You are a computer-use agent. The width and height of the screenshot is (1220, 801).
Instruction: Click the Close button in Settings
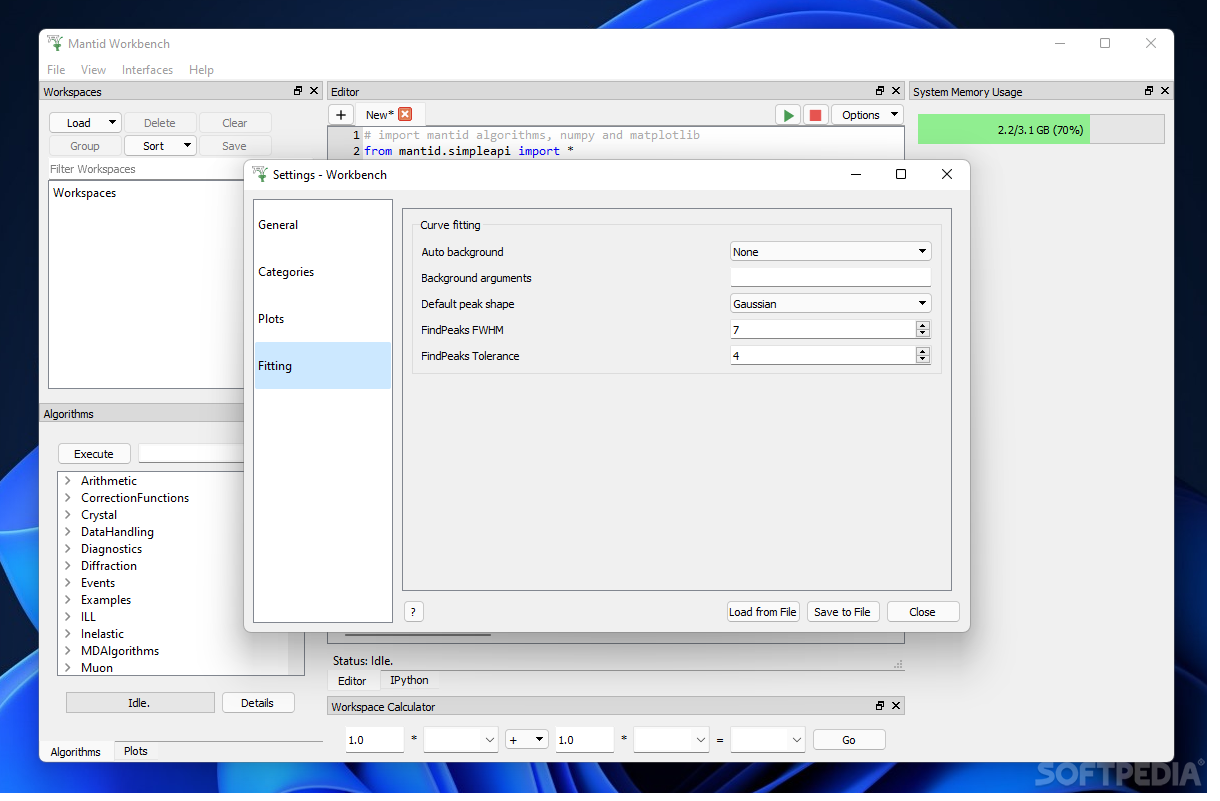pyautogui.click(x=922, y=612)
